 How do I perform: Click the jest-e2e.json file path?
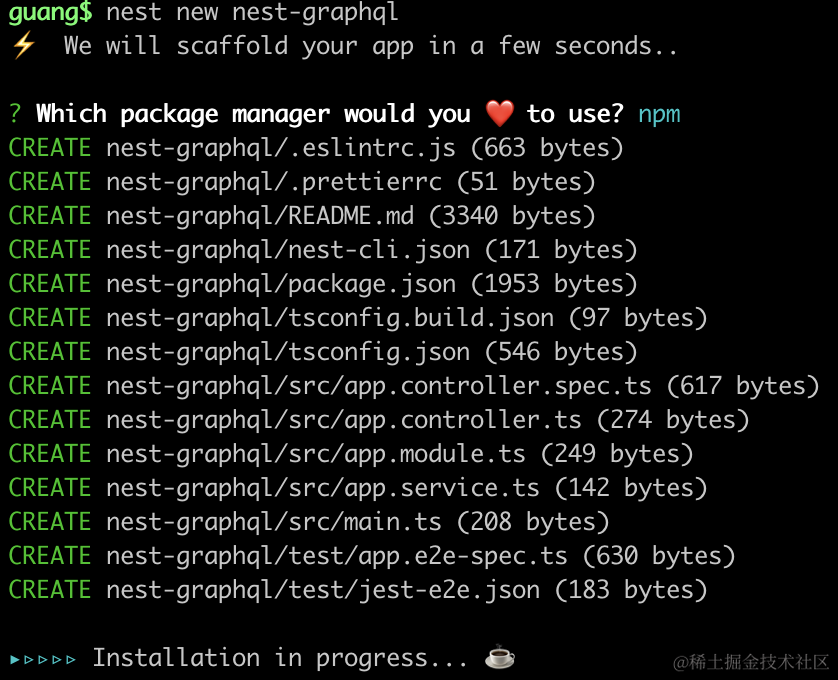(x=322, y=590)
